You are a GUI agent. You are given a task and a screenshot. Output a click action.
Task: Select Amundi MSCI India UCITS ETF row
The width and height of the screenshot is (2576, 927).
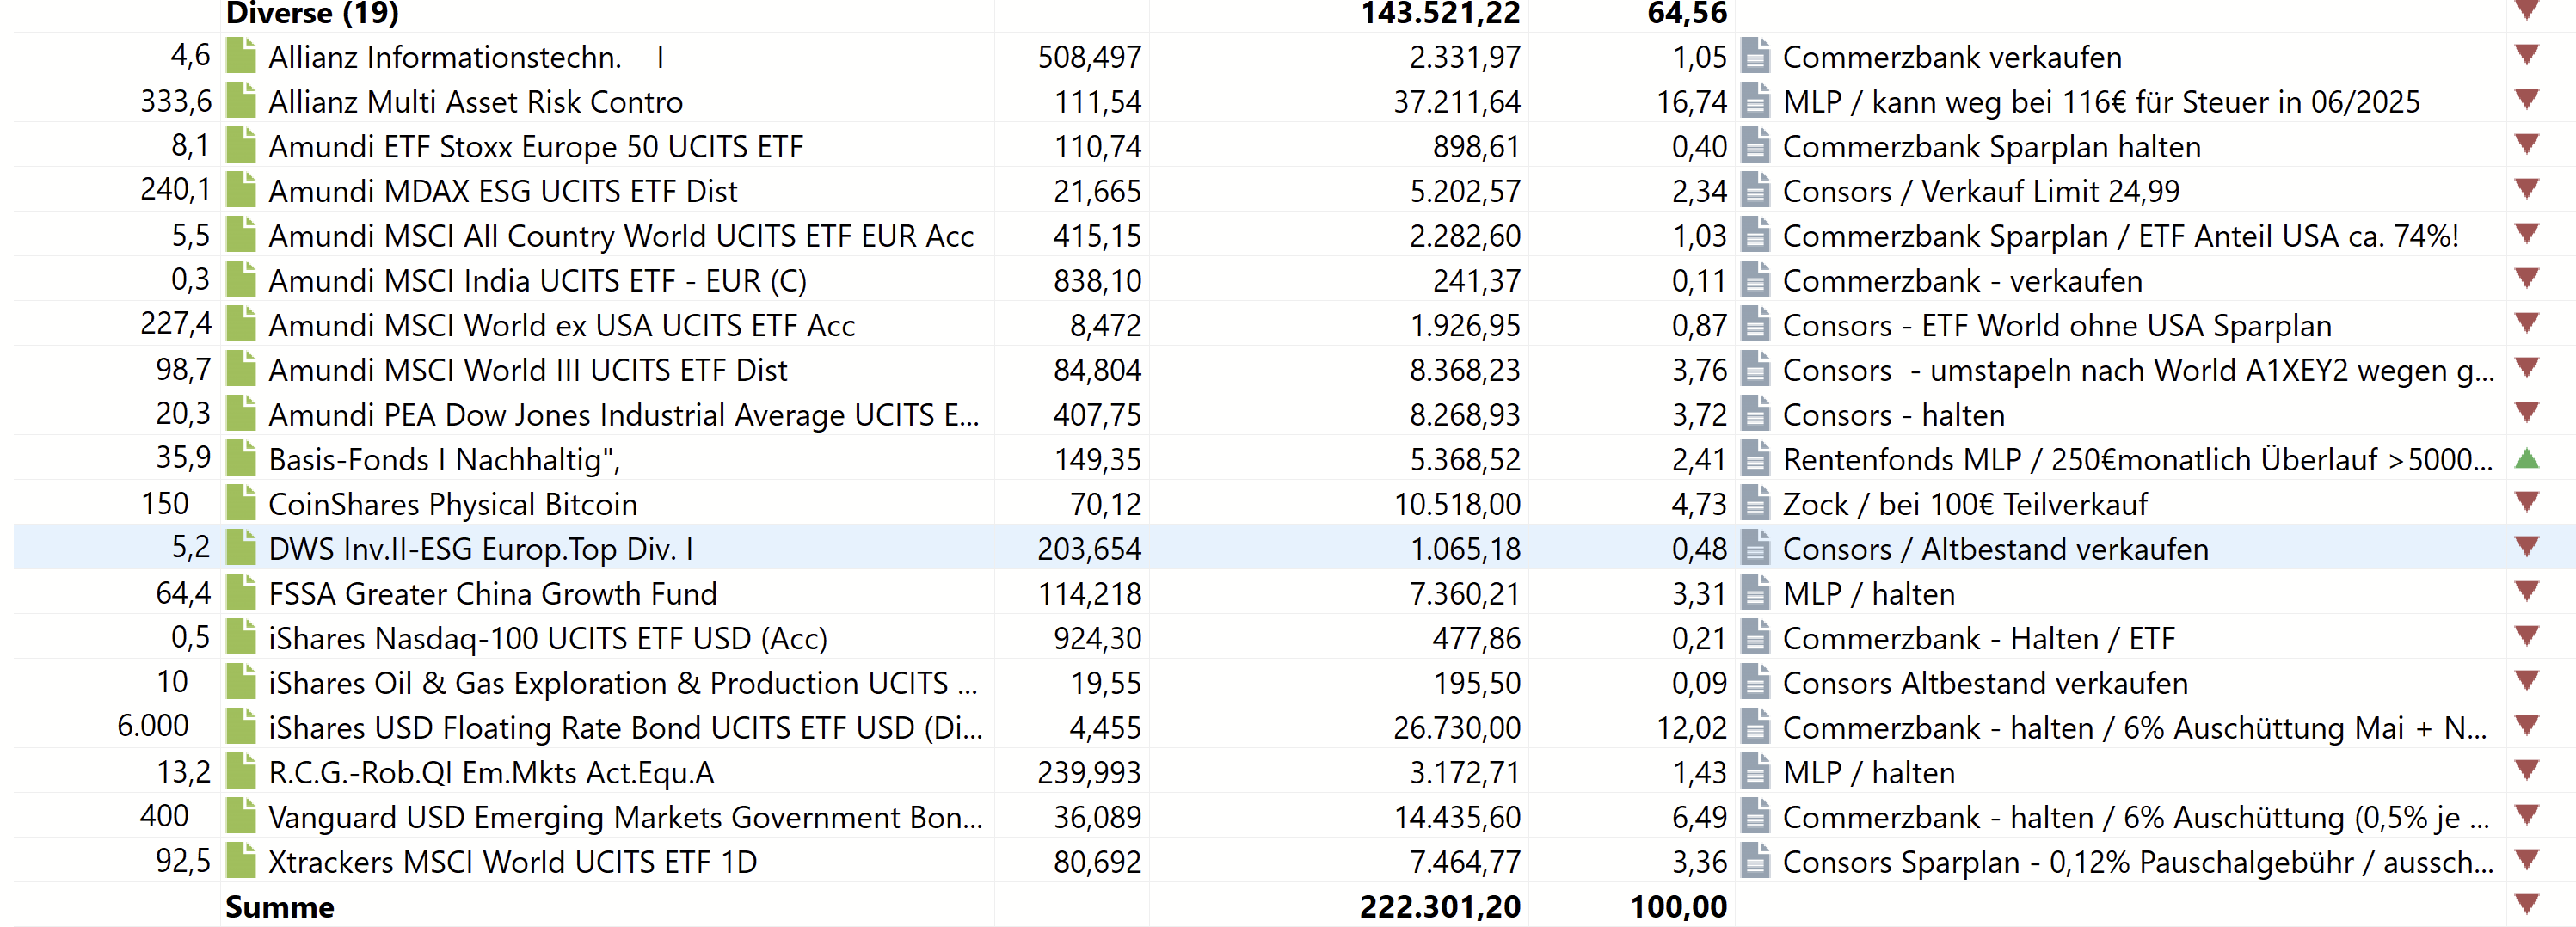(537, 280)
